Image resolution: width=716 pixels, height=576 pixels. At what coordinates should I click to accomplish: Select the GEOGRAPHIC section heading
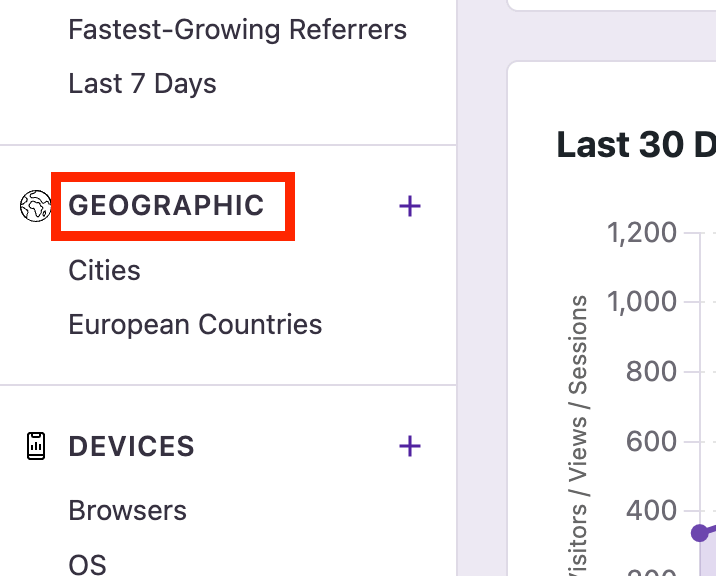[166, 206]
